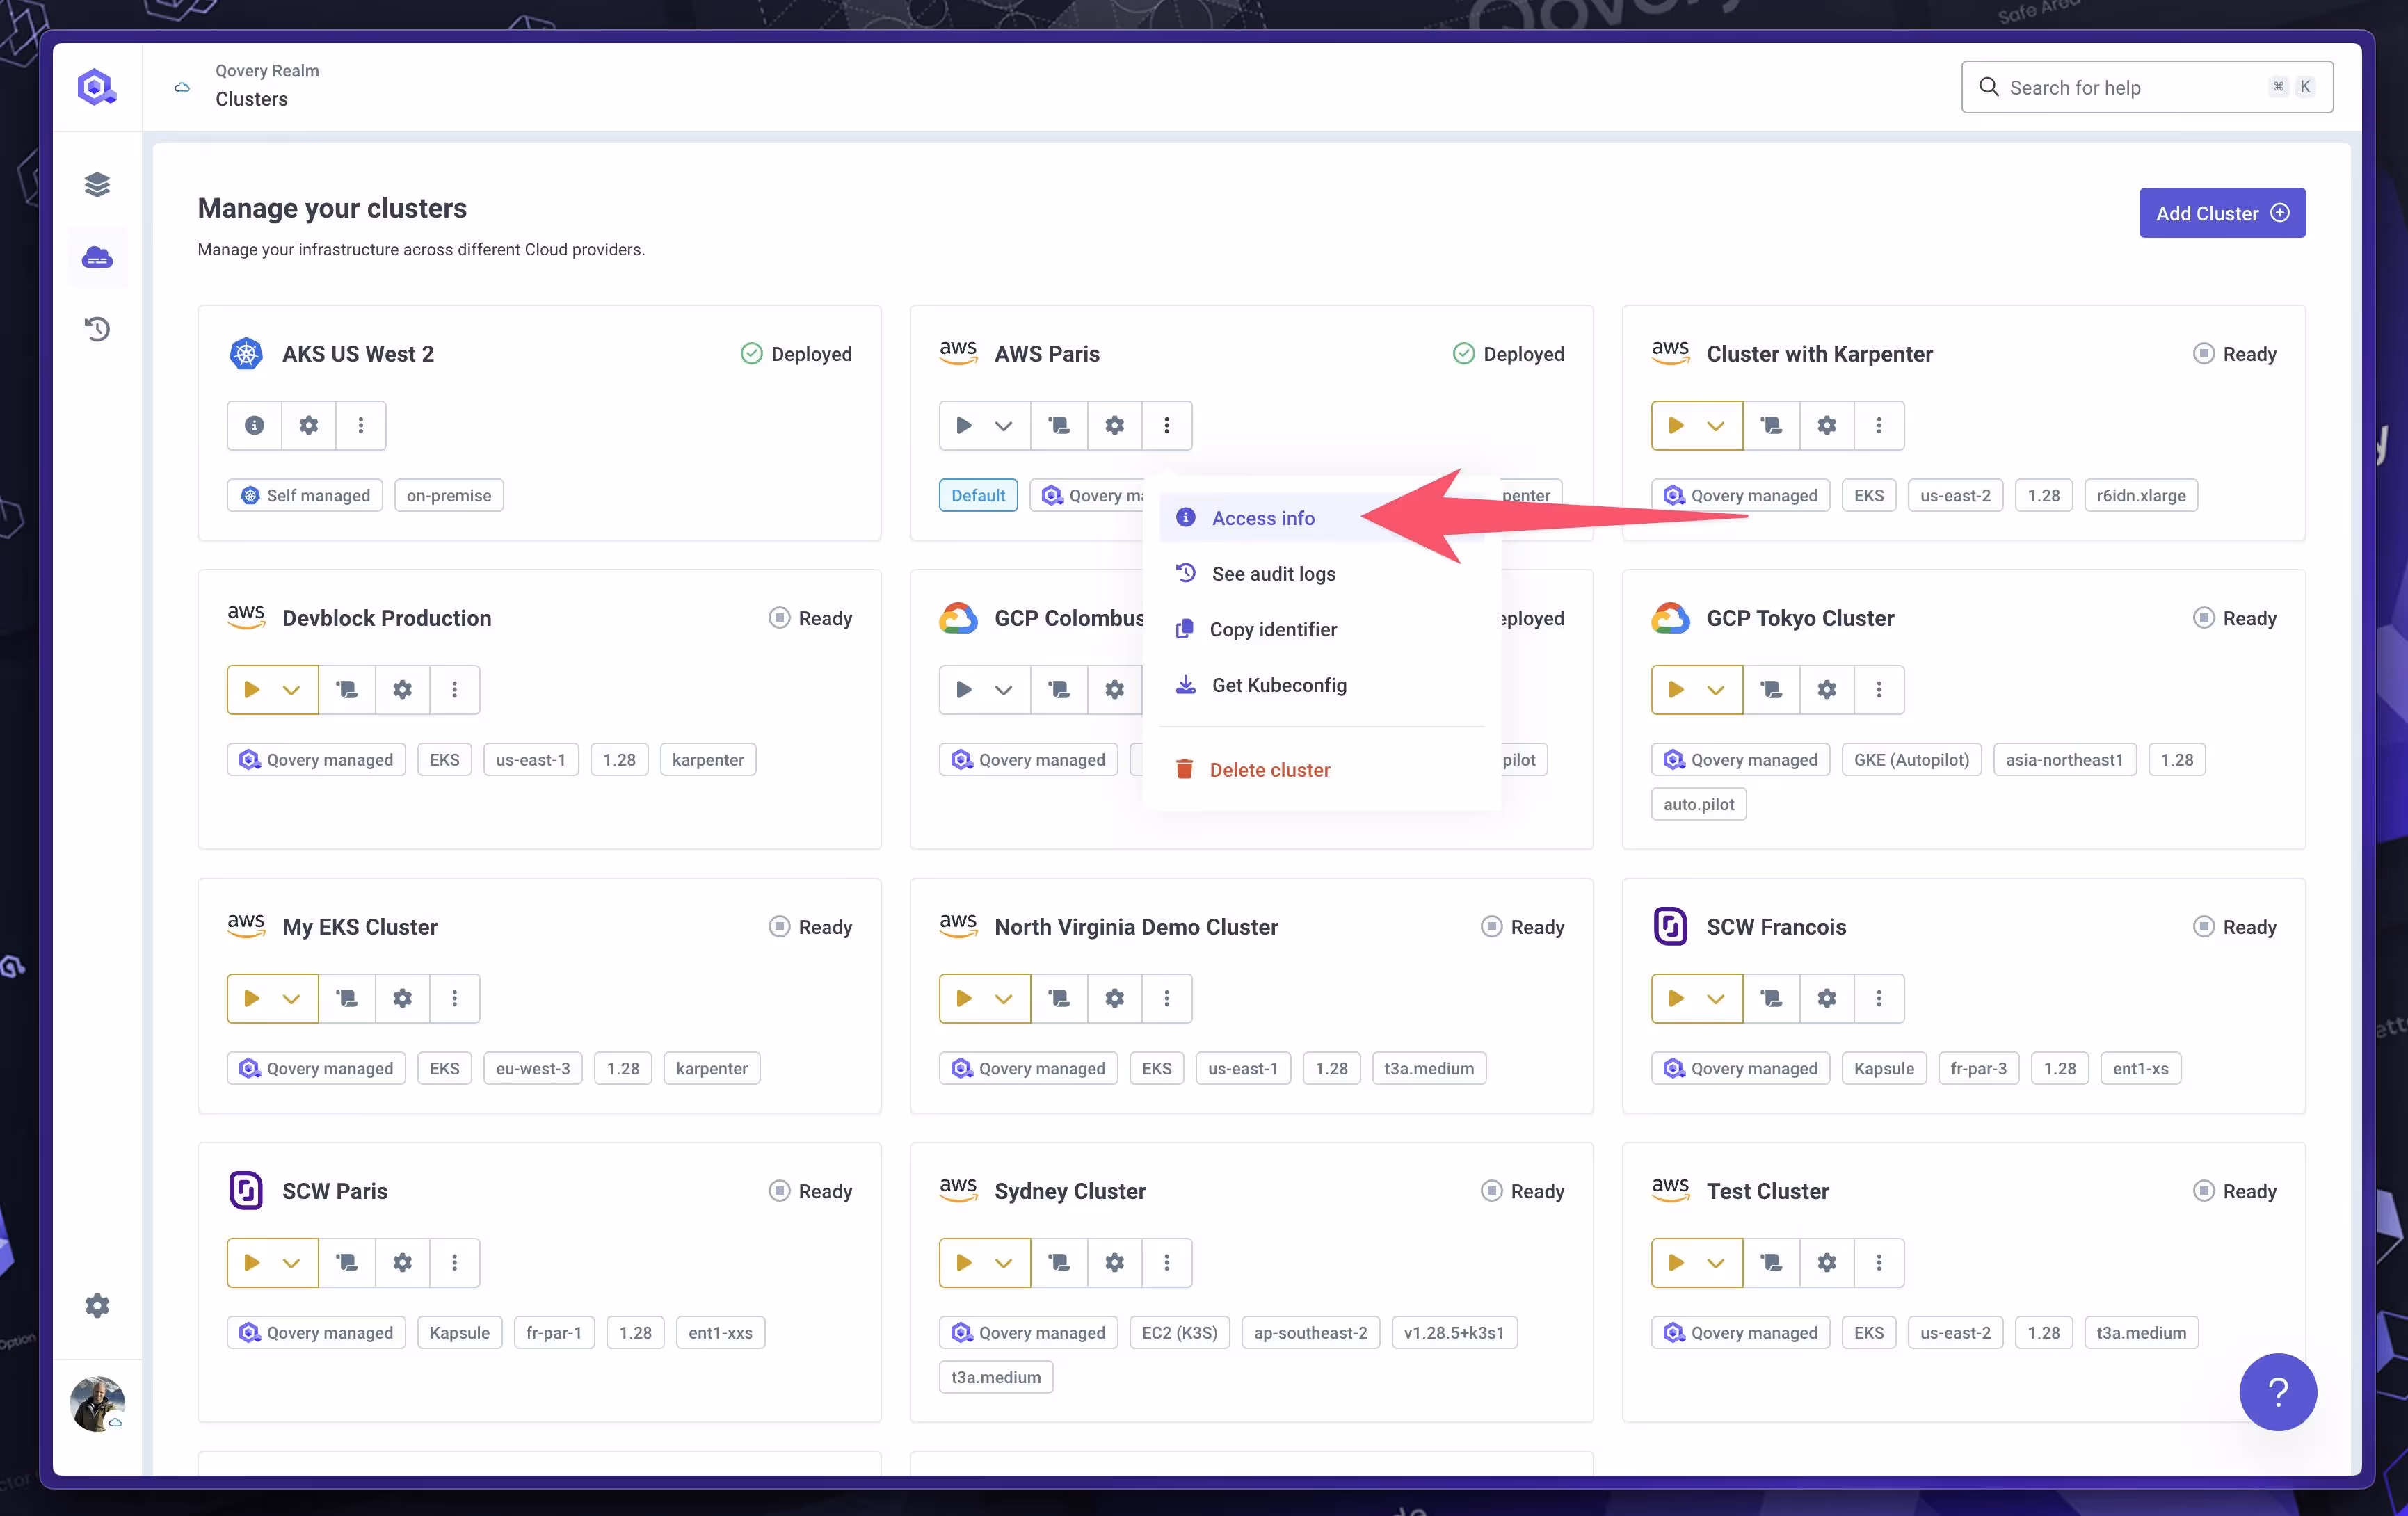Screen dimensions: 2408x1516
Task: Choose Get Kubeconfig menu entry
Action: tap(1279, 685)
